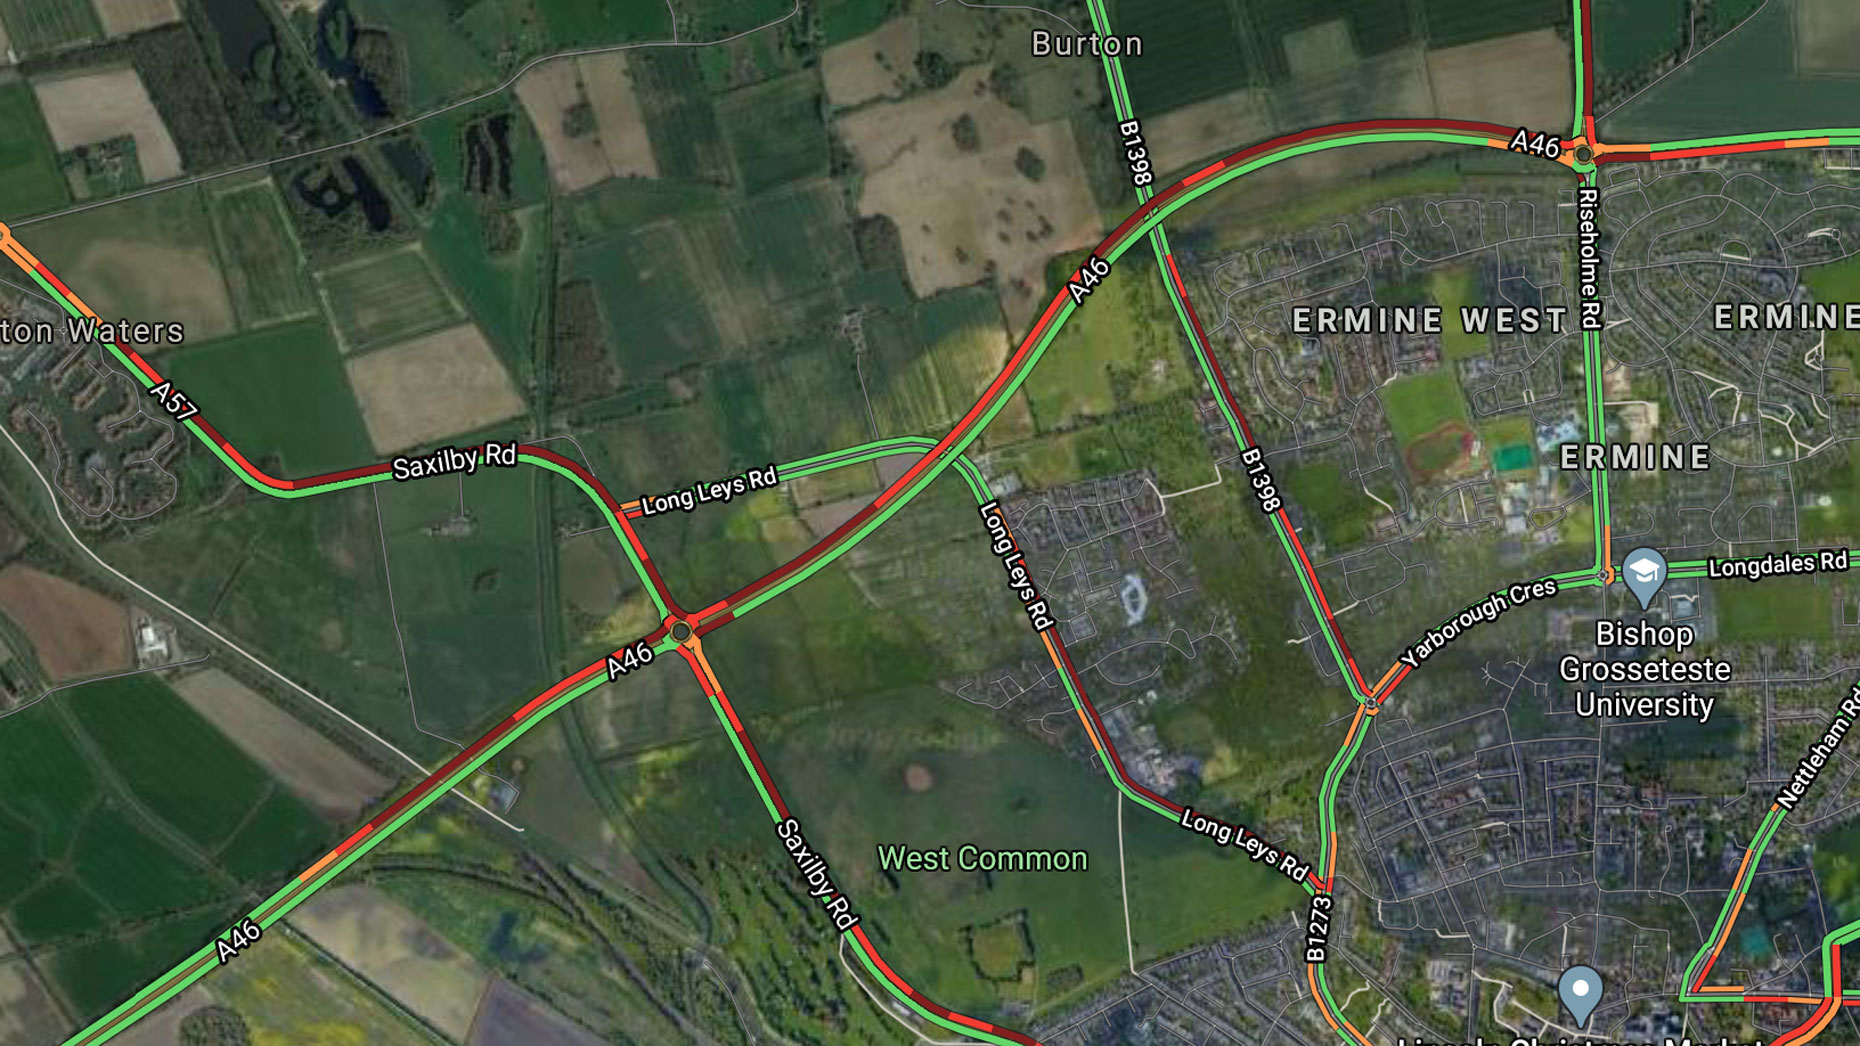Image resolution: width=1860 pixels, height=1046 pixels.
Task: Click the West Common park label
Action: coord(982,859)
